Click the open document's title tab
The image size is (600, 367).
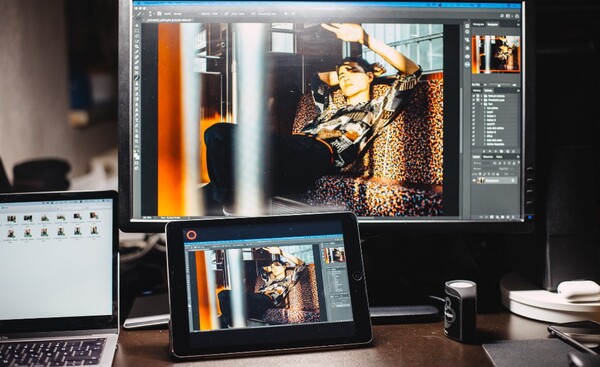(x=168, y=20)
